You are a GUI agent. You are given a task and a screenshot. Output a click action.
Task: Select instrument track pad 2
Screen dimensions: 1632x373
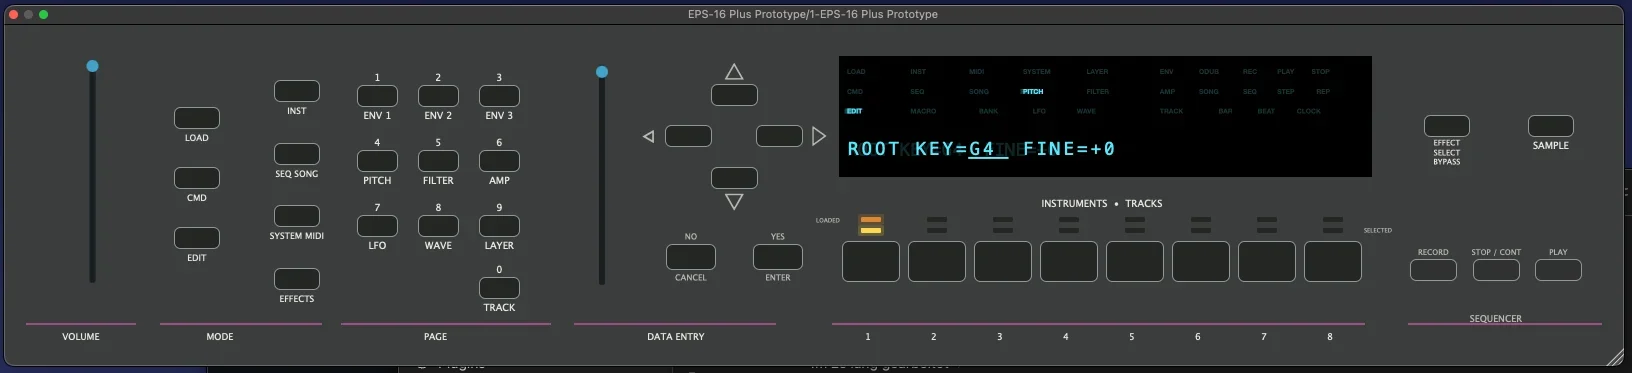click(937, 262)
